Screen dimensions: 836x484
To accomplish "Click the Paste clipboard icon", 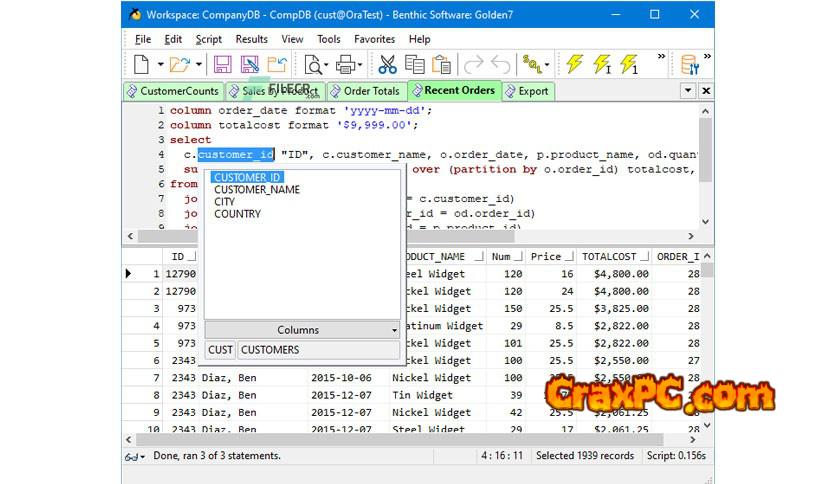I will [x=441, y=65].
